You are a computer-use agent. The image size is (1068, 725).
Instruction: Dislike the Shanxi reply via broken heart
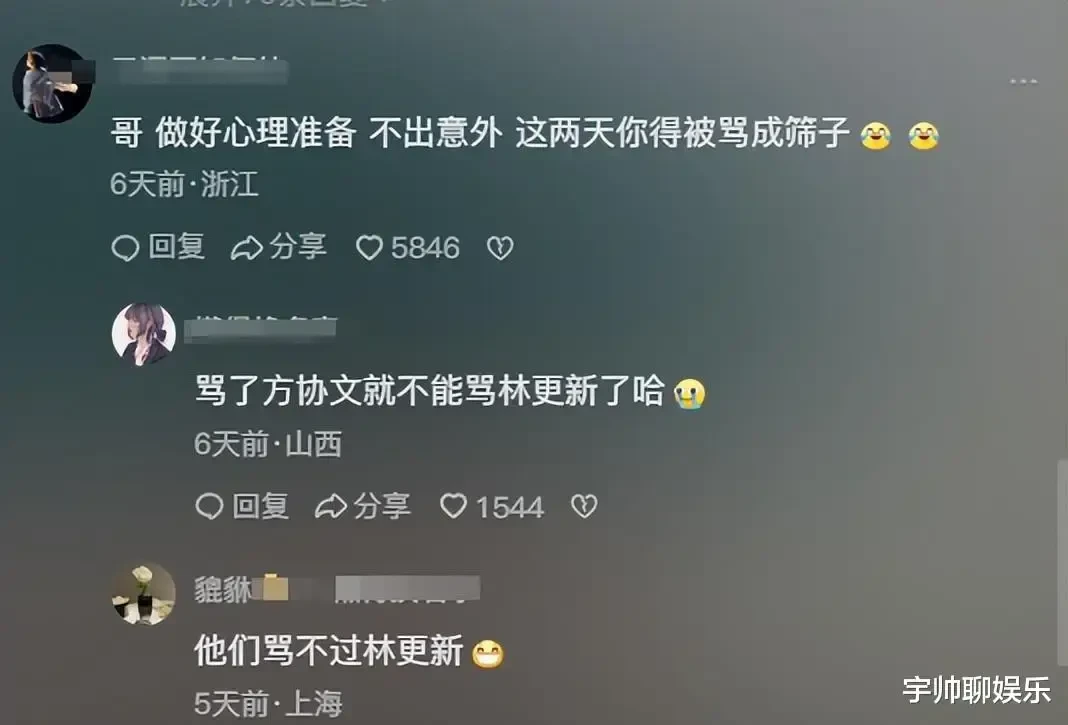coord(584,506)
